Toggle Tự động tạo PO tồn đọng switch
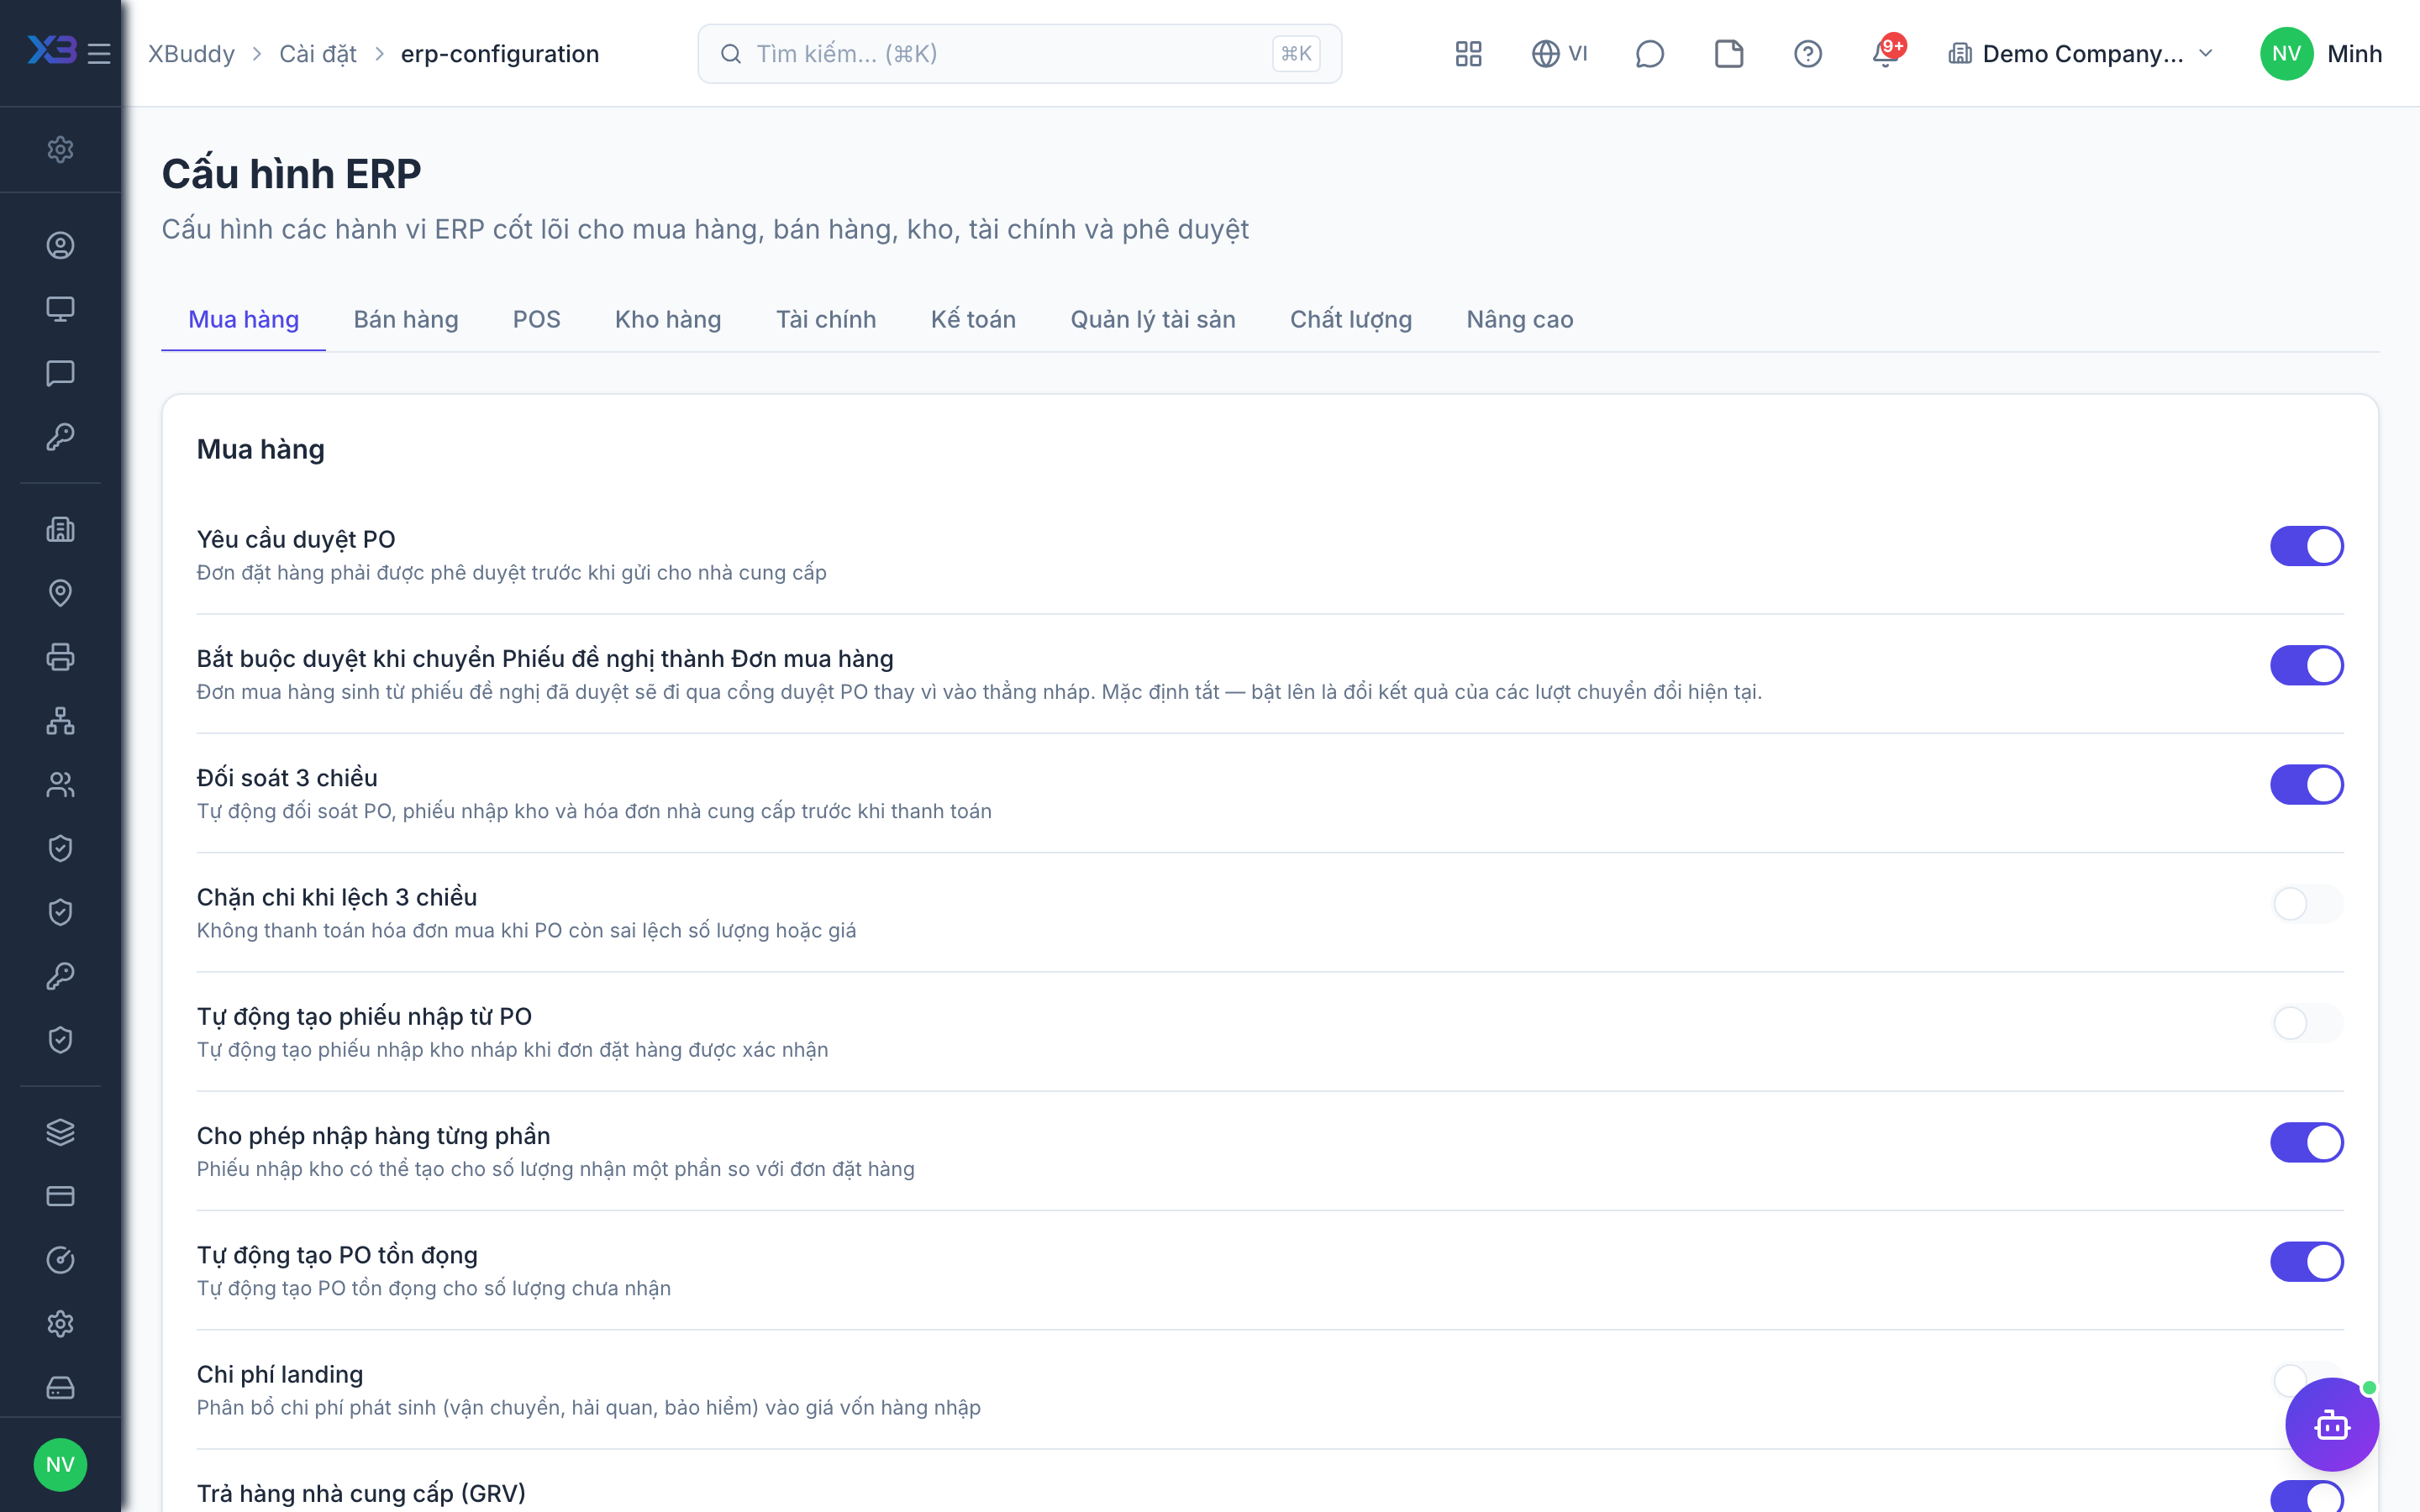Image resolution: width=2420 pixels, height=1512 pixels. click(x=2306, y=1262)
